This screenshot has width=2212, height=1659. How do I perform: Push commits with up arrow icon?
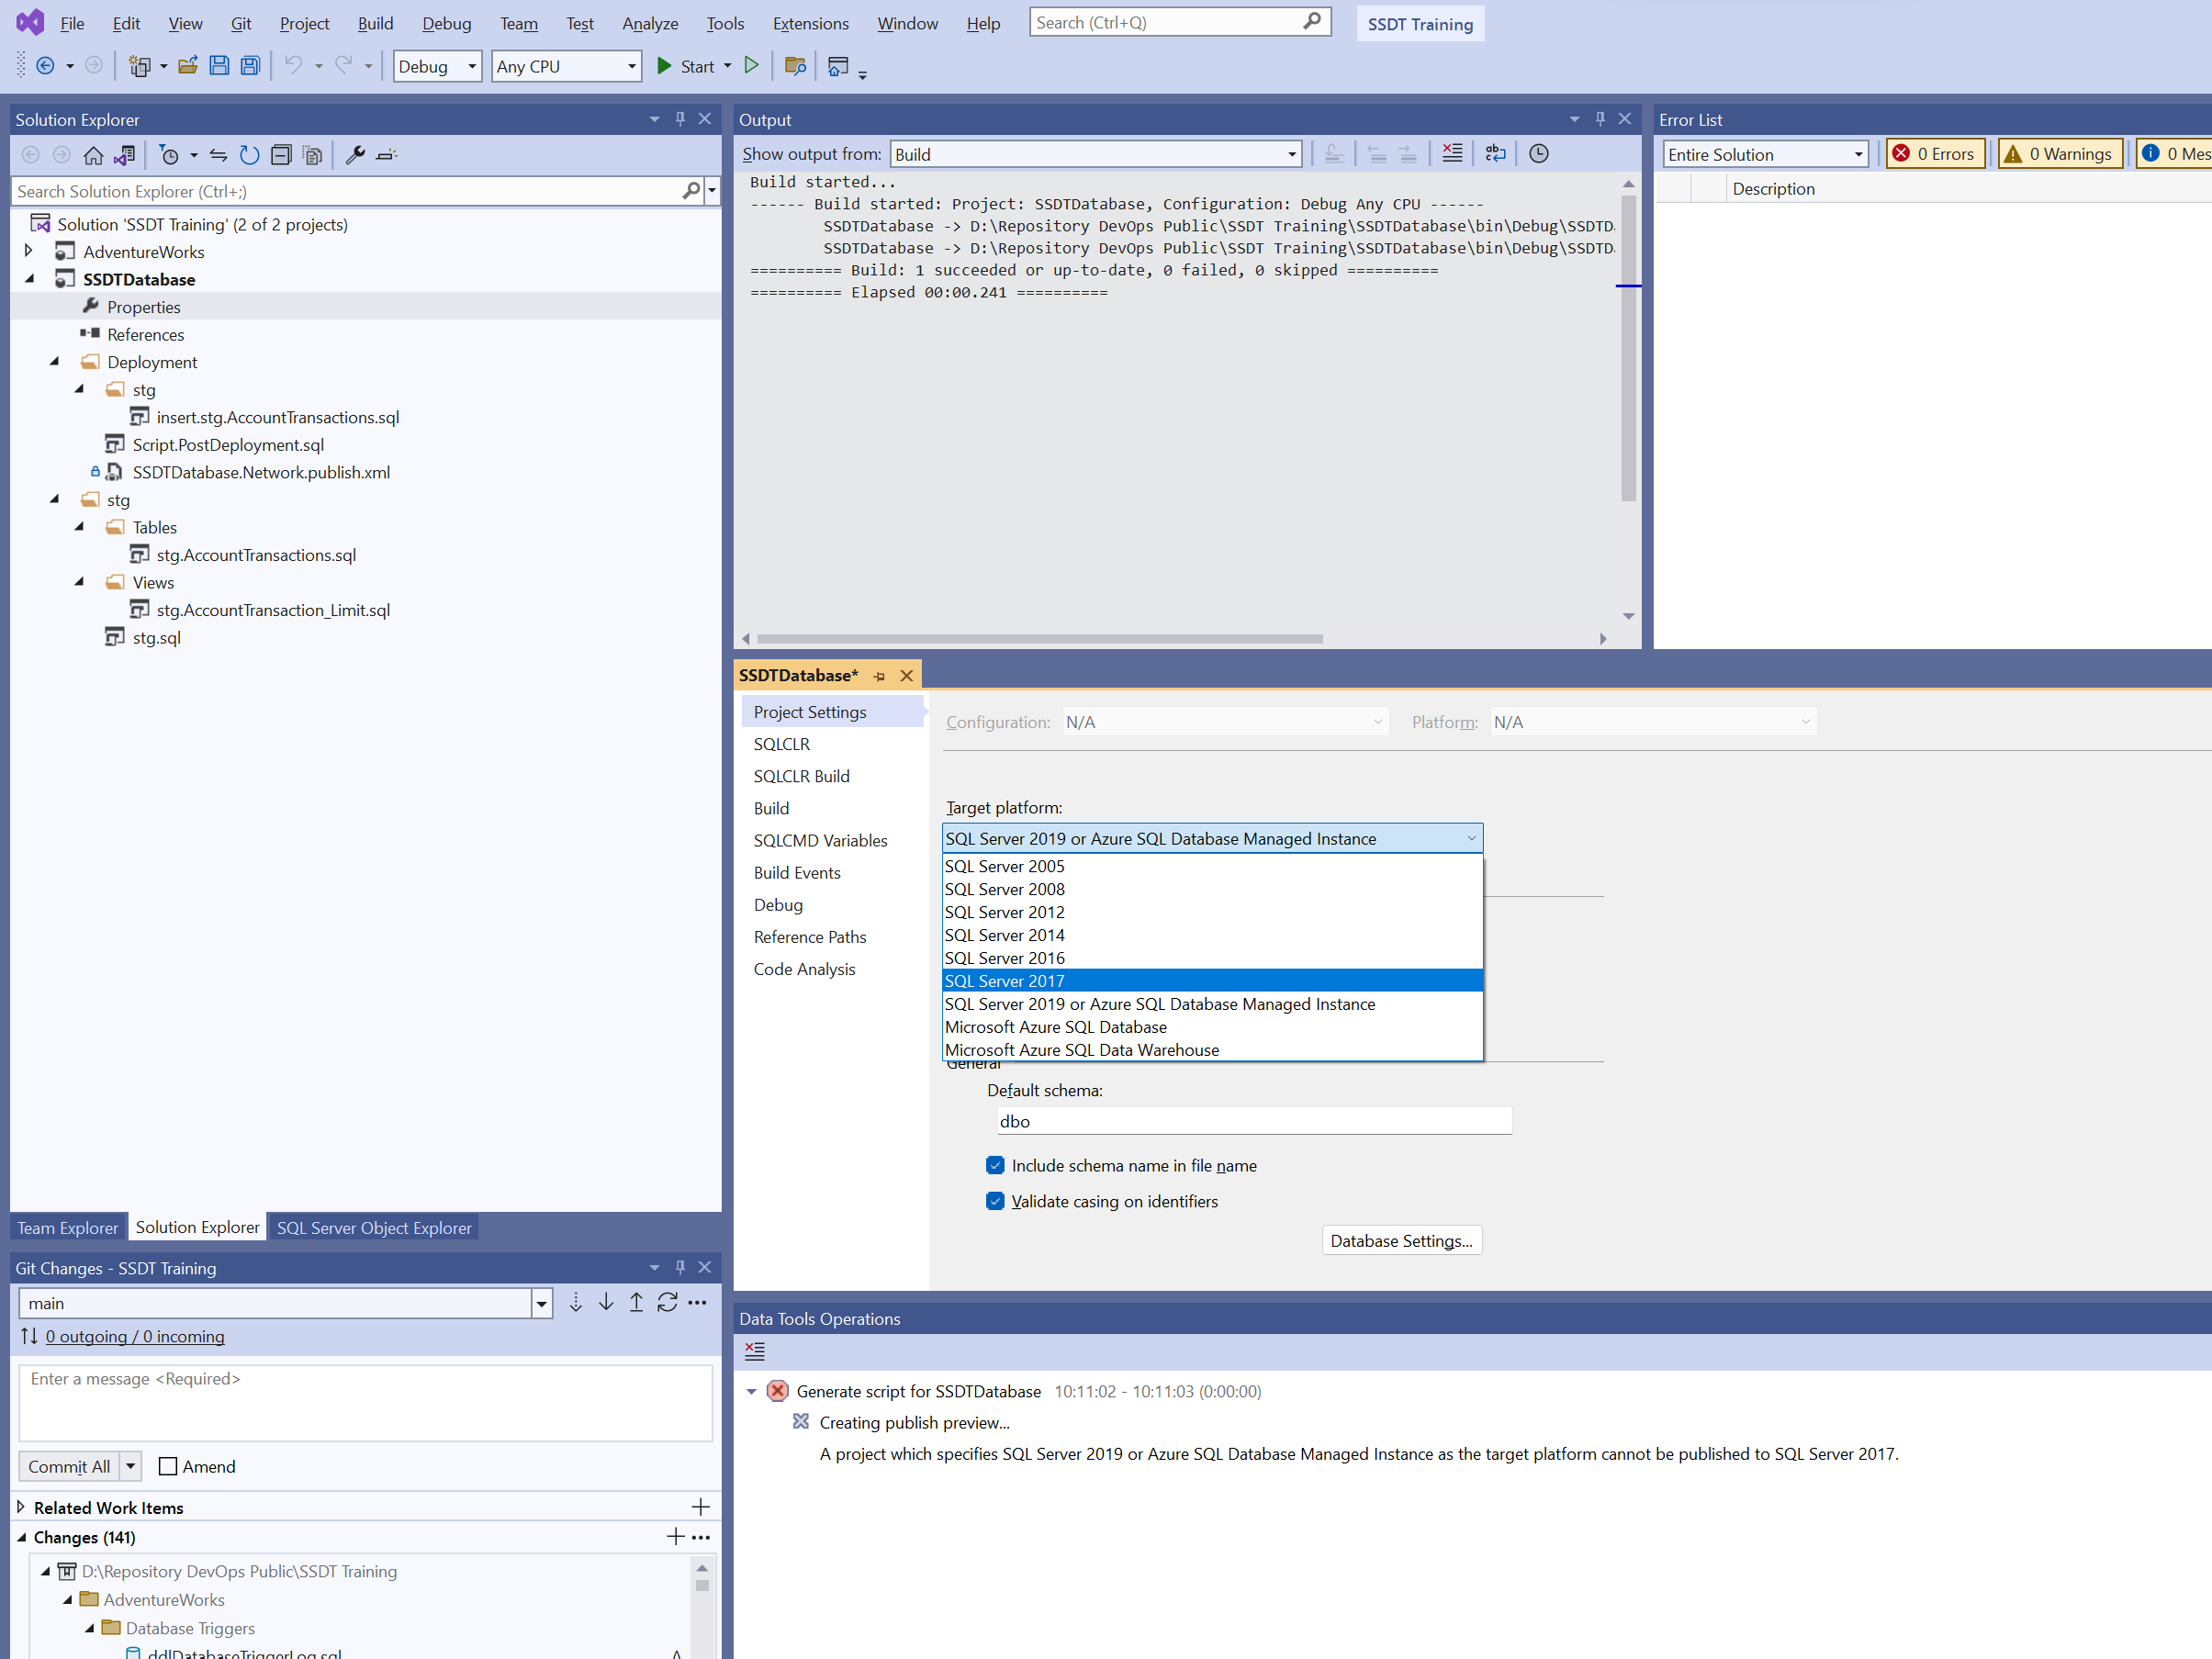tap(636, 1303)
